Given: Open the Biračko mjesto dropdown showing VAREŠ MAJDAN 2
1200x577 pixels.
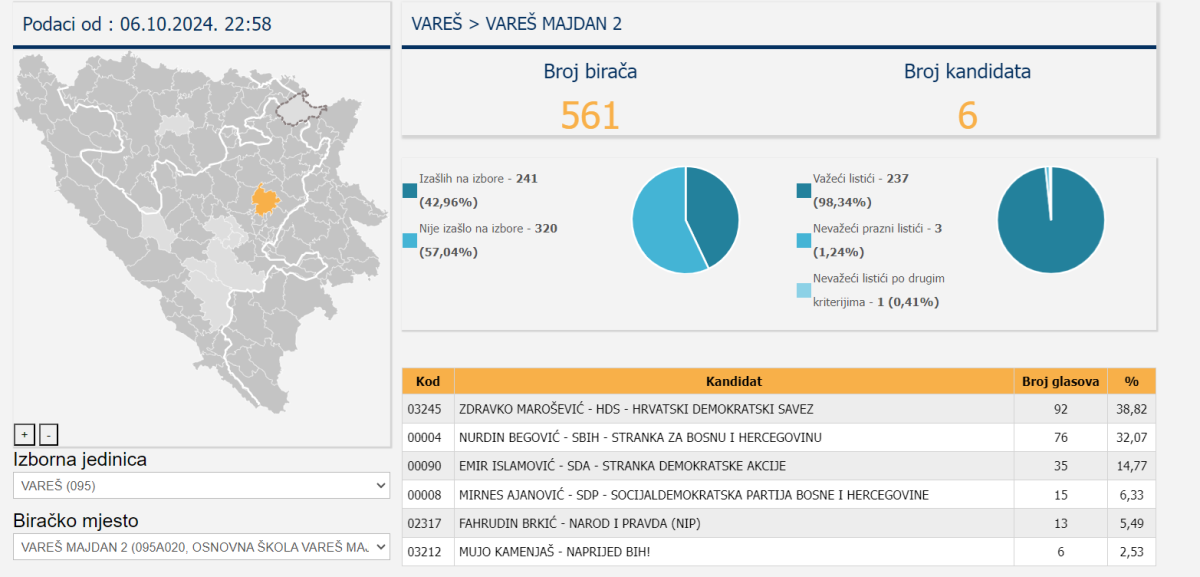Looking at the screenshot, I should 201,546.
